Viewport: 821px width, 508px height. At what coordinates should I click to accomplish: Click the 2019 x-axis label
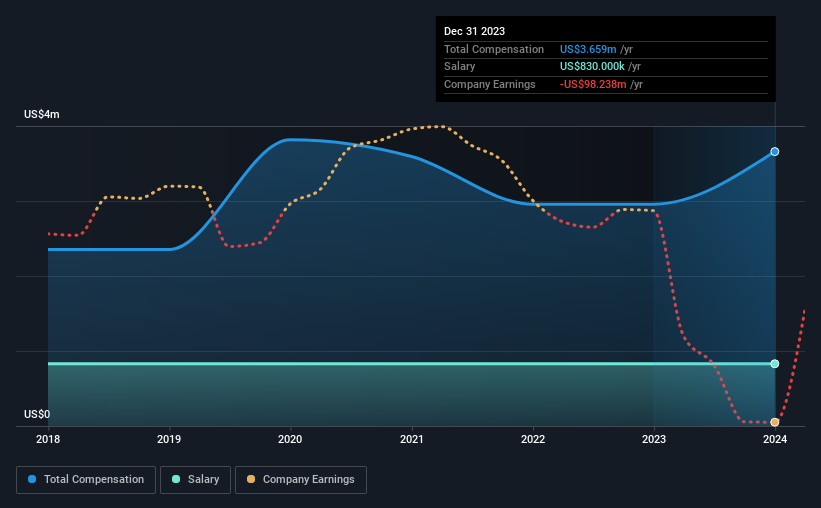click(x=169, y=439)
